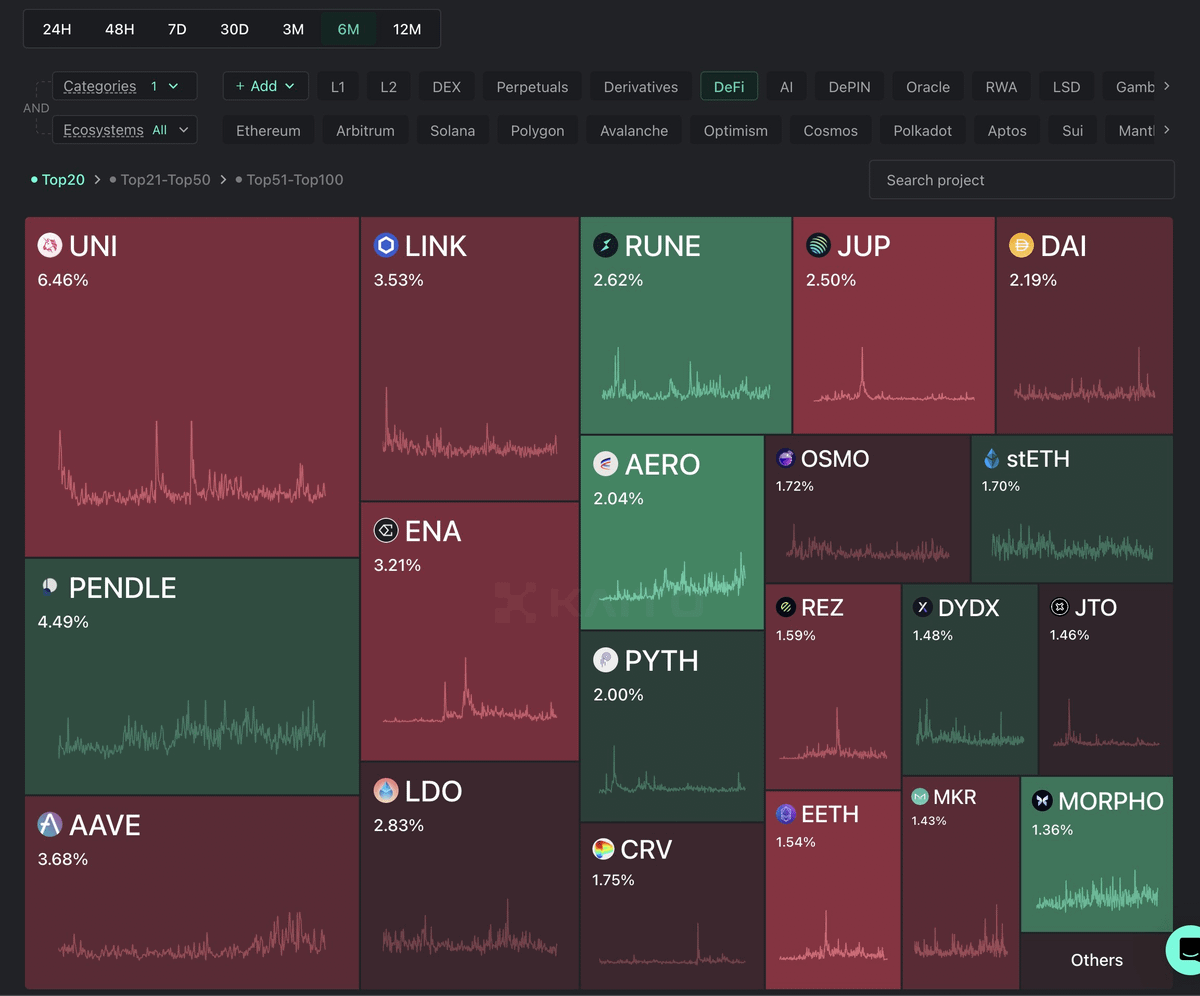Select the 48H time range
1200x996 pixels.
pos(120,29)
